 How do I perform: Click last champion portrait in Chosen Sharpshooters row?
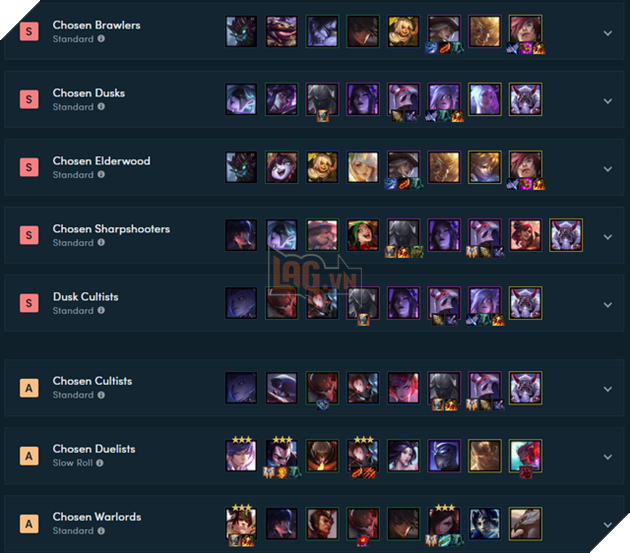point(566,235)
